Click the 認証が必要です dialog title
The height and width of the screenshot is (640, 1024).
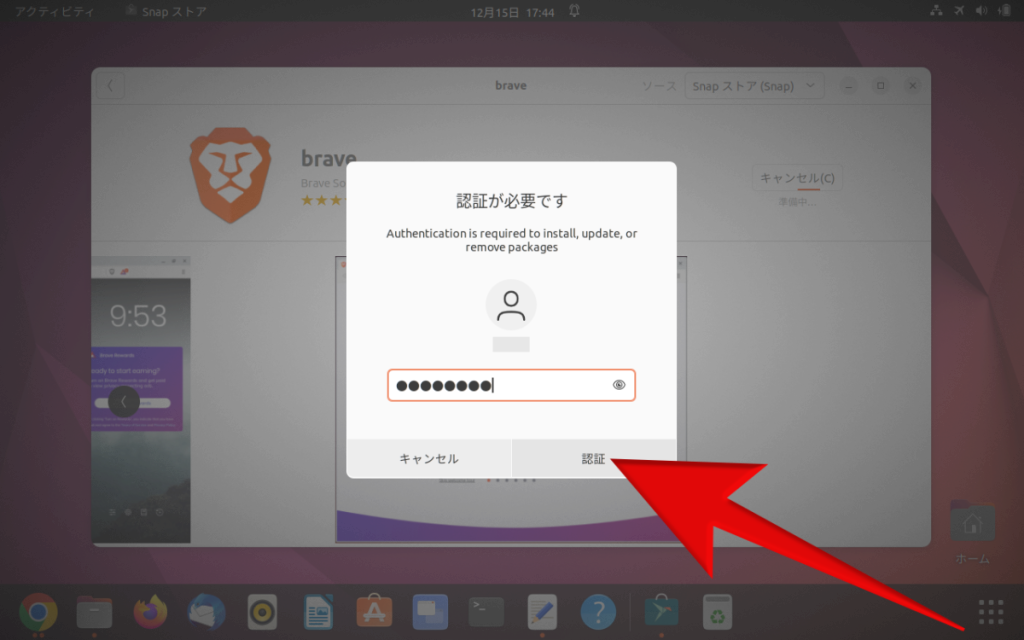click(x=511, y=200)
